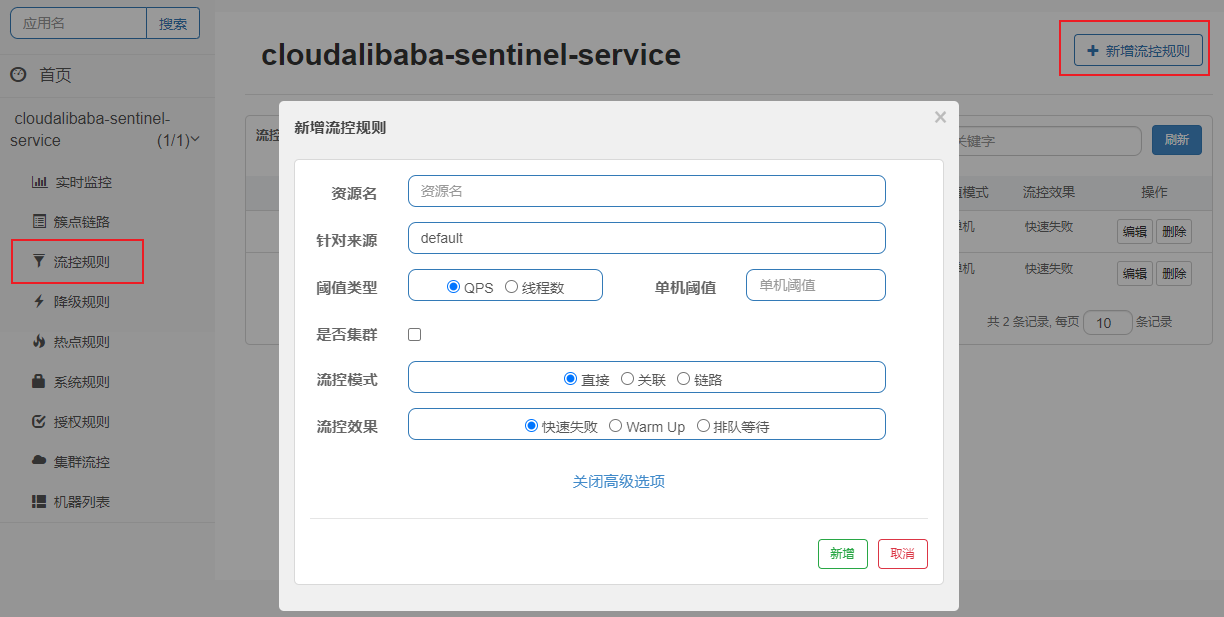Collapse the cloudalibaba-sentinel-service app chevron
This screenshot has width=1224, height=617.
195,140
